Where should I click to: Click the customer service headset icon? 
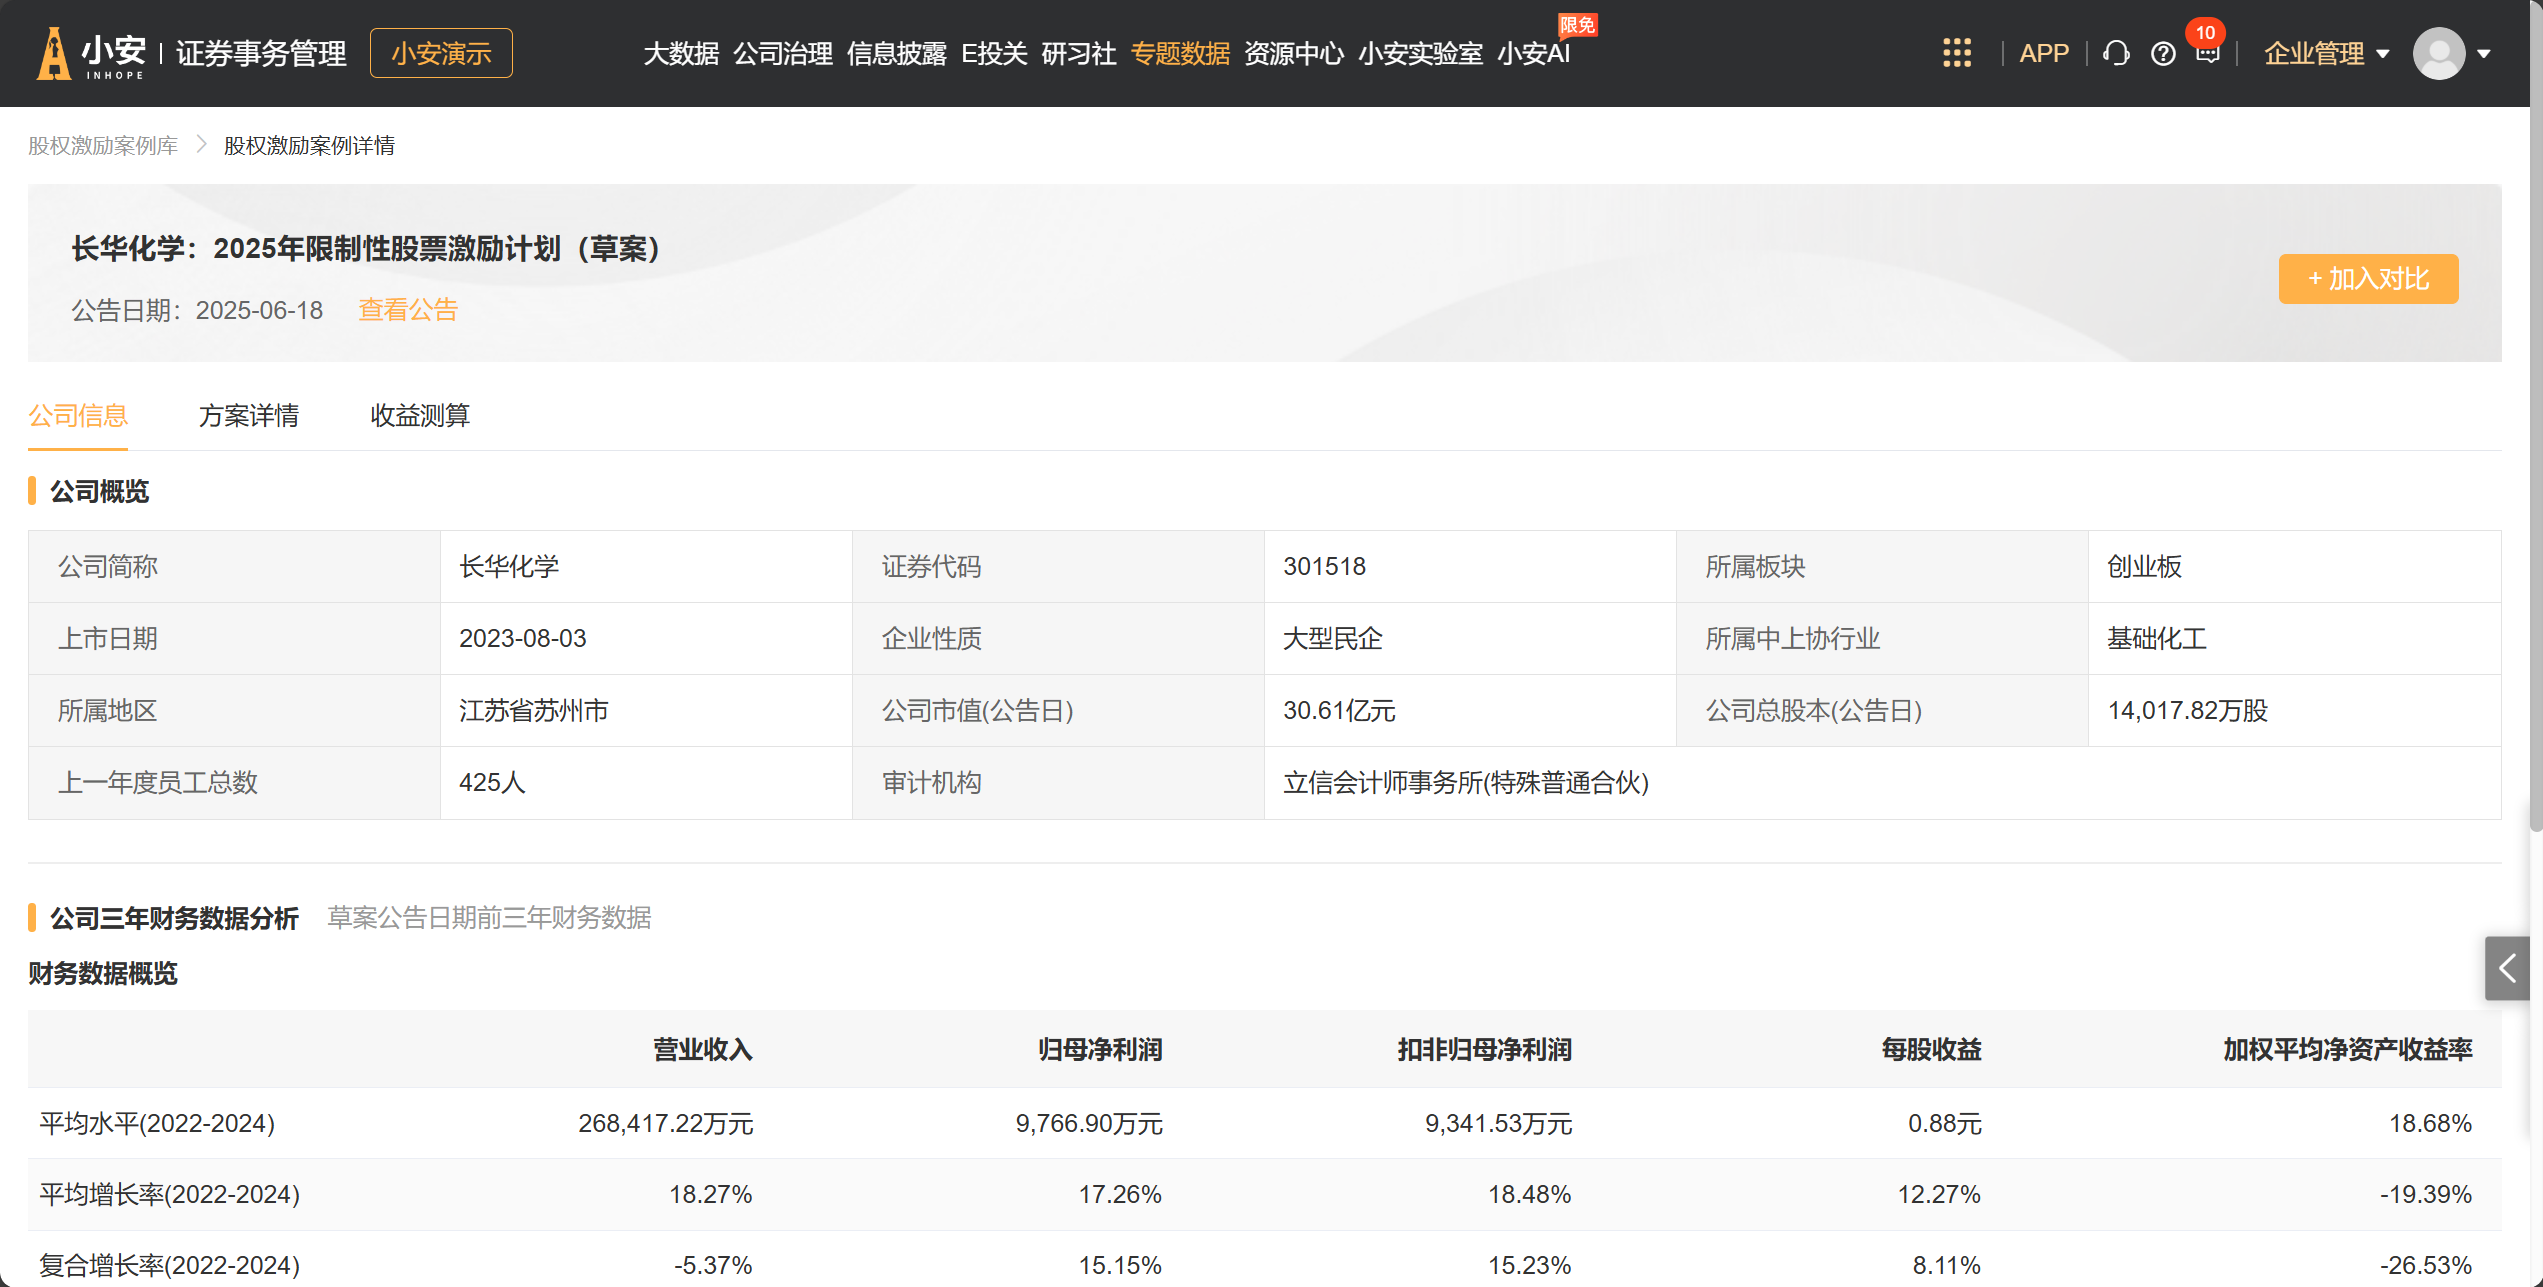(x=2116, y=53)
